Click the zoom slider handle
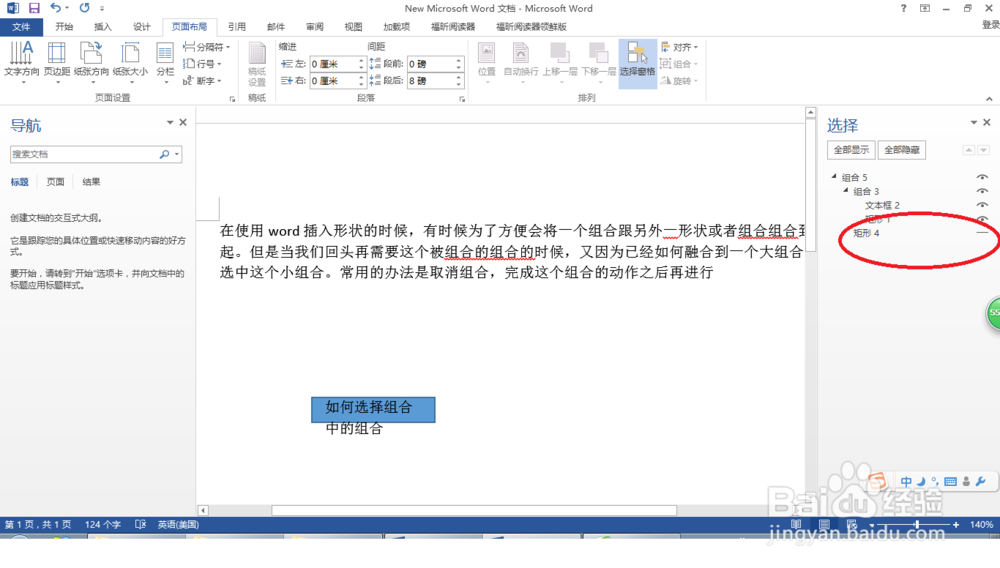 coord(916,525)
